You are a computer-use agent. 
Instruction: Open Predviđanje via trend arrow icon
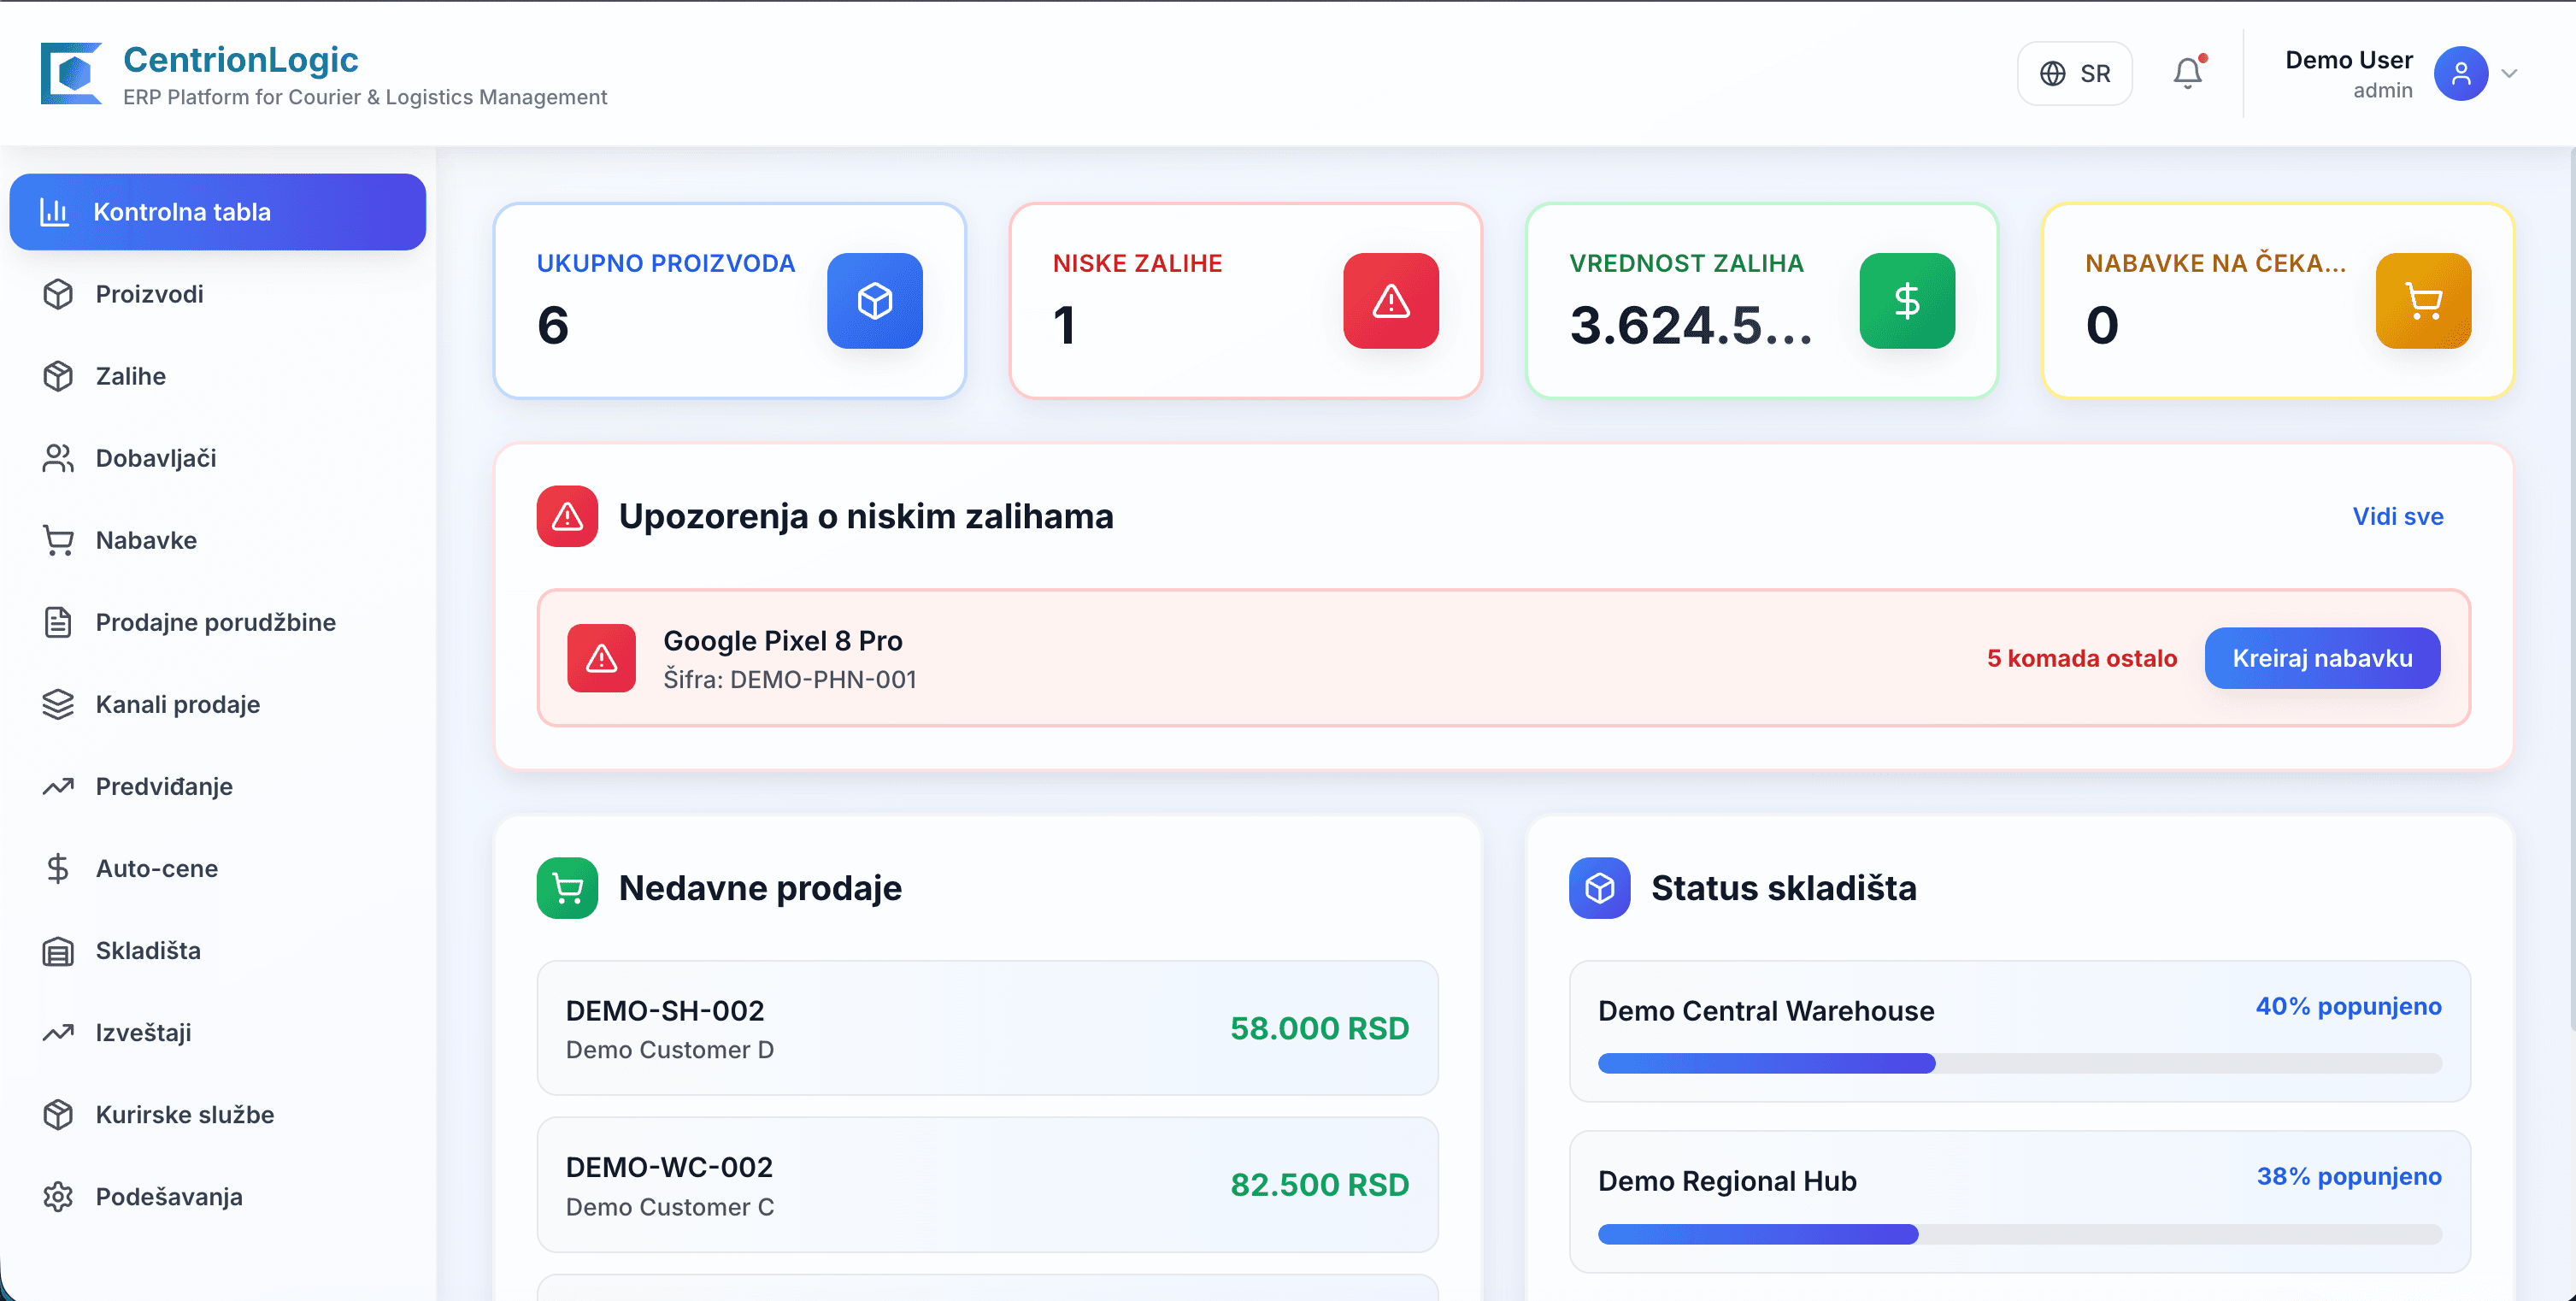[57, 786]
